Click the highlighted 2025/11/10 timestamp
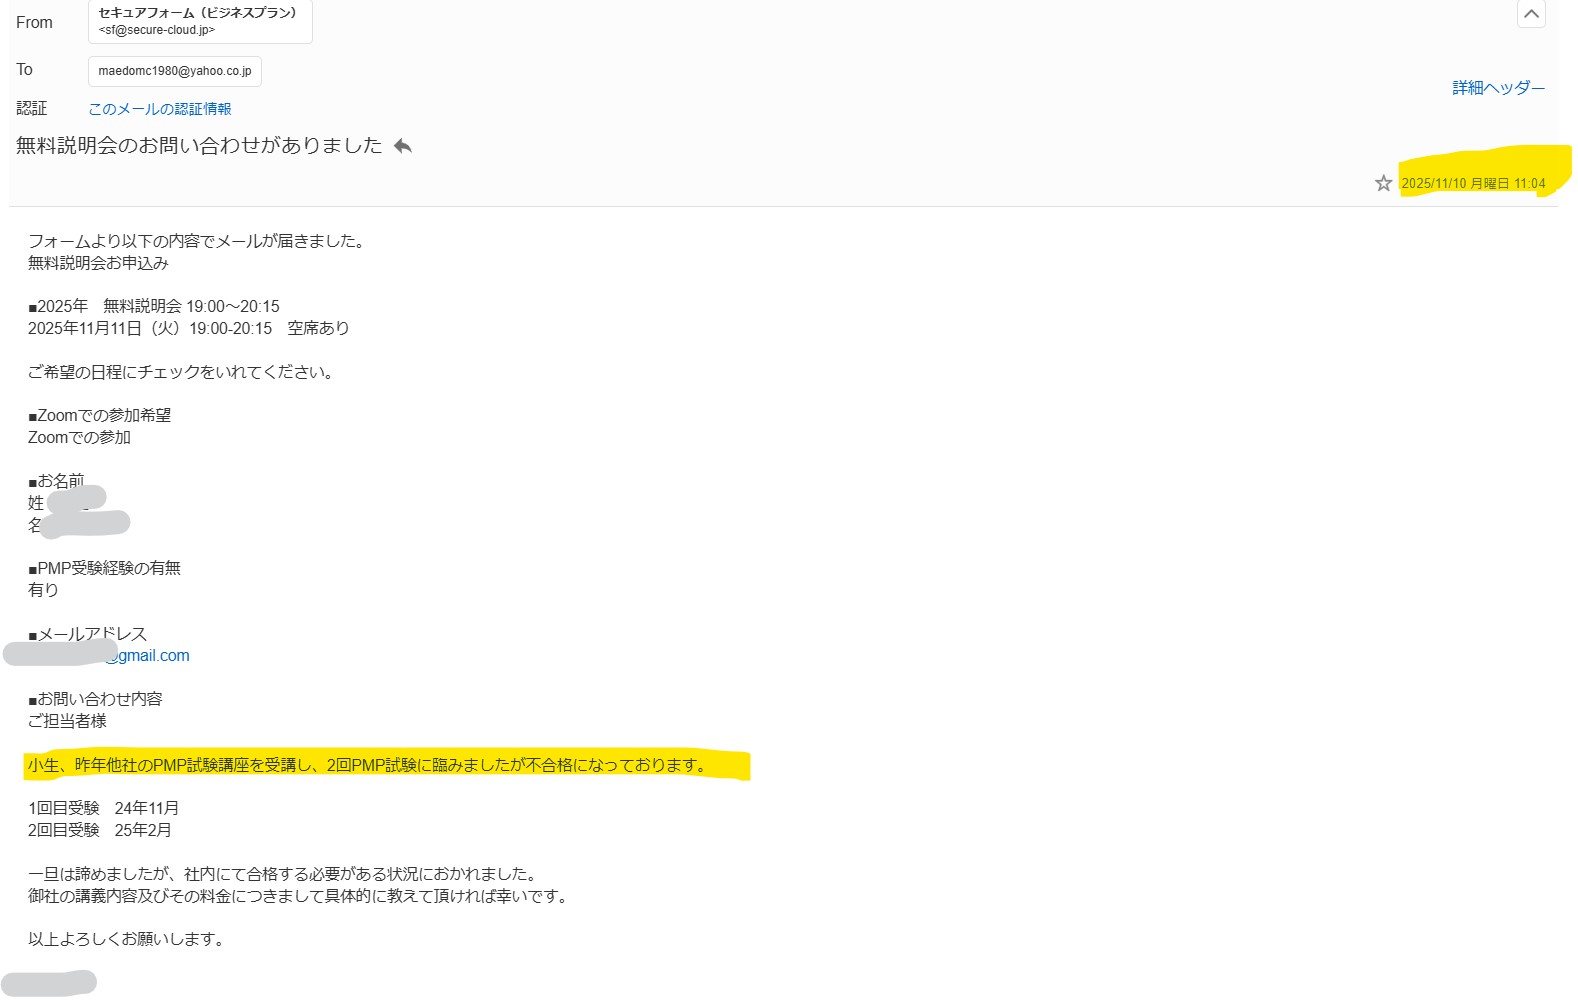1578x1006 pixels. tap(1473, 183)
